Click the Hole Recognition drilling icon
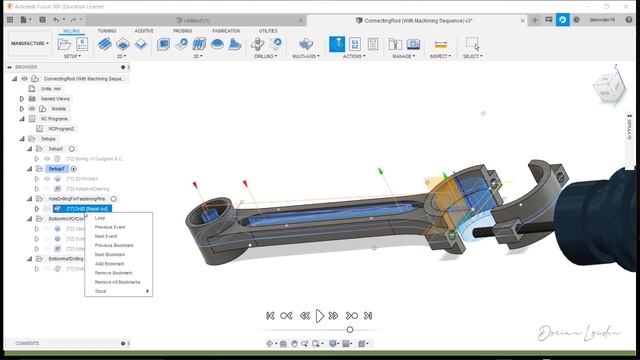Image resolution: width=640 pixels, height=360 pixels. (276, 44)
